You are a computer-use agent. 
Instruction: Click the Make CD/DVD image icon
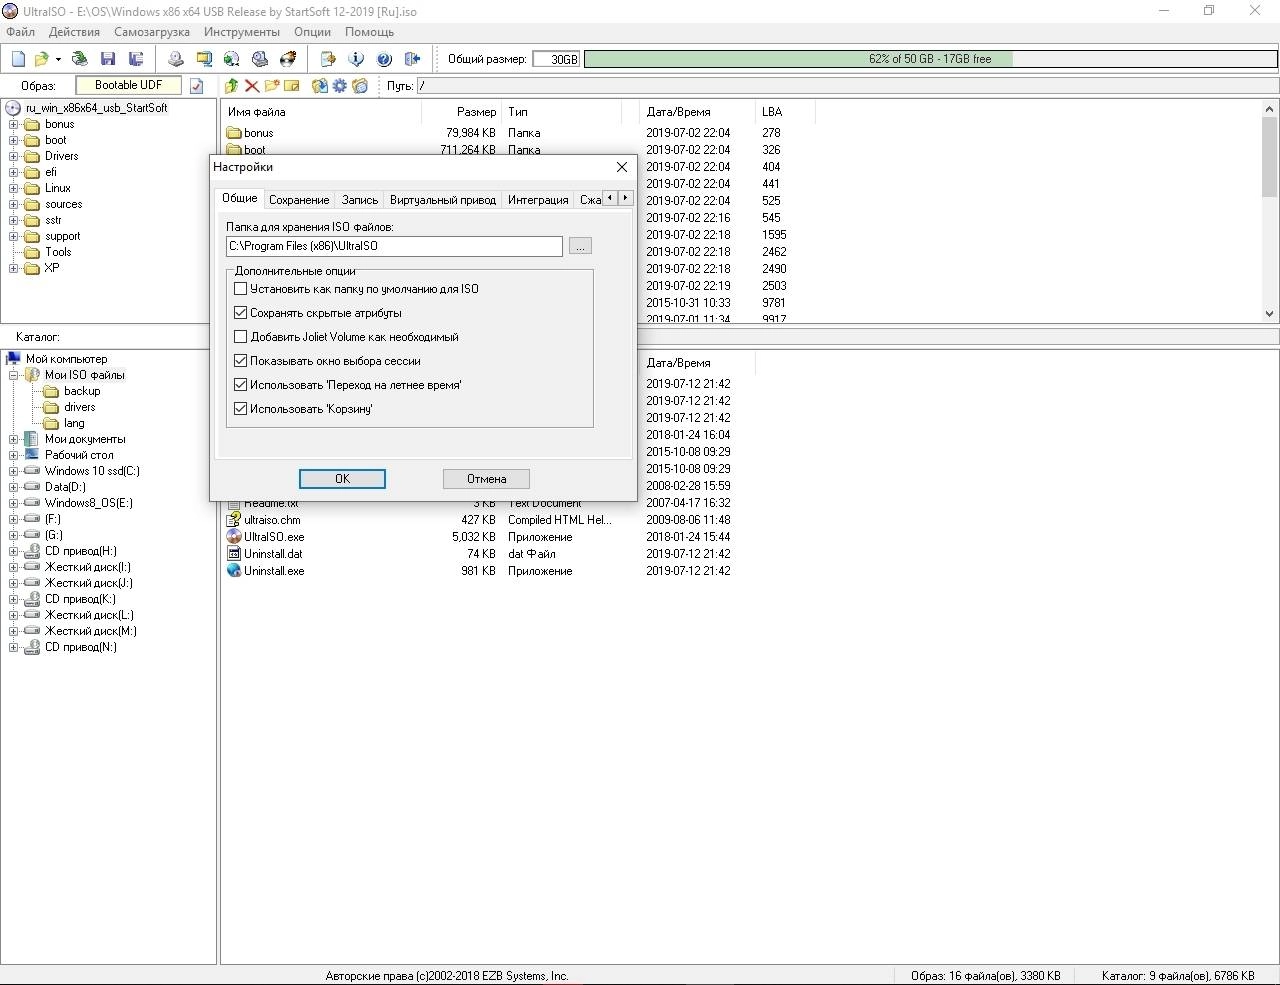click(176, 59)
